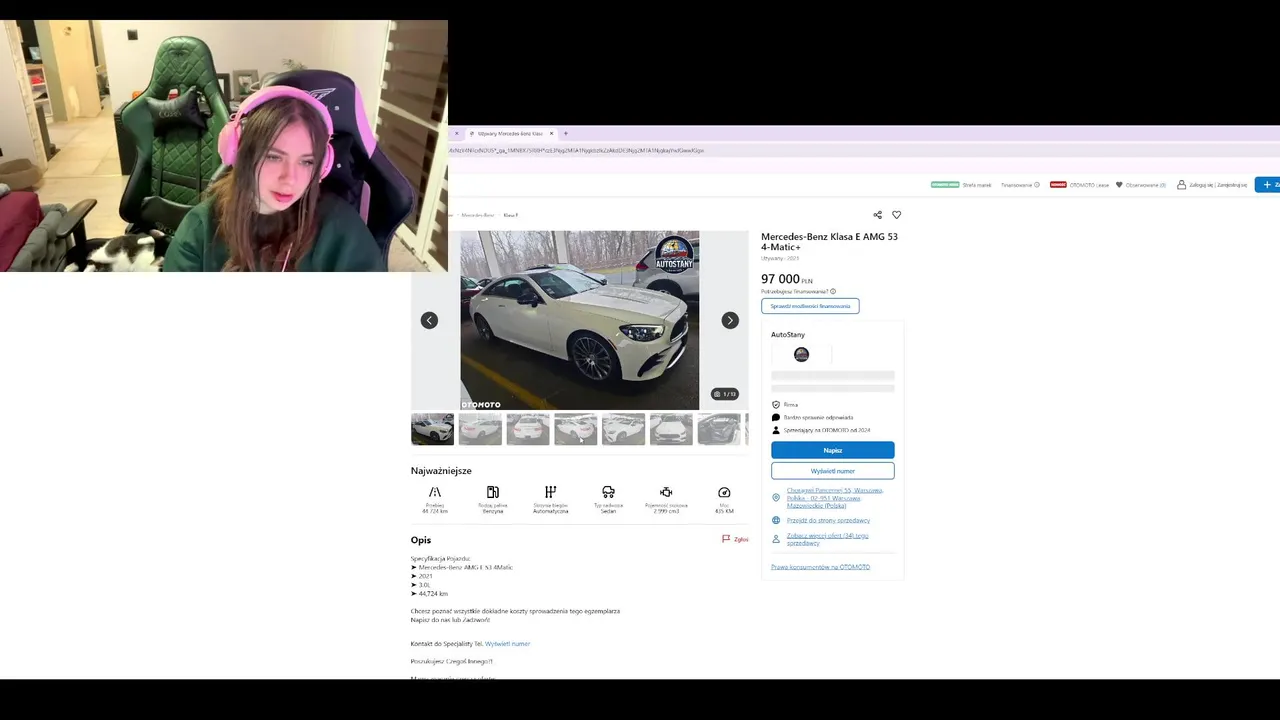1280x720 pixels.
Task: Click the globe icon next to seller page link
Action: [x=776, y=520]
